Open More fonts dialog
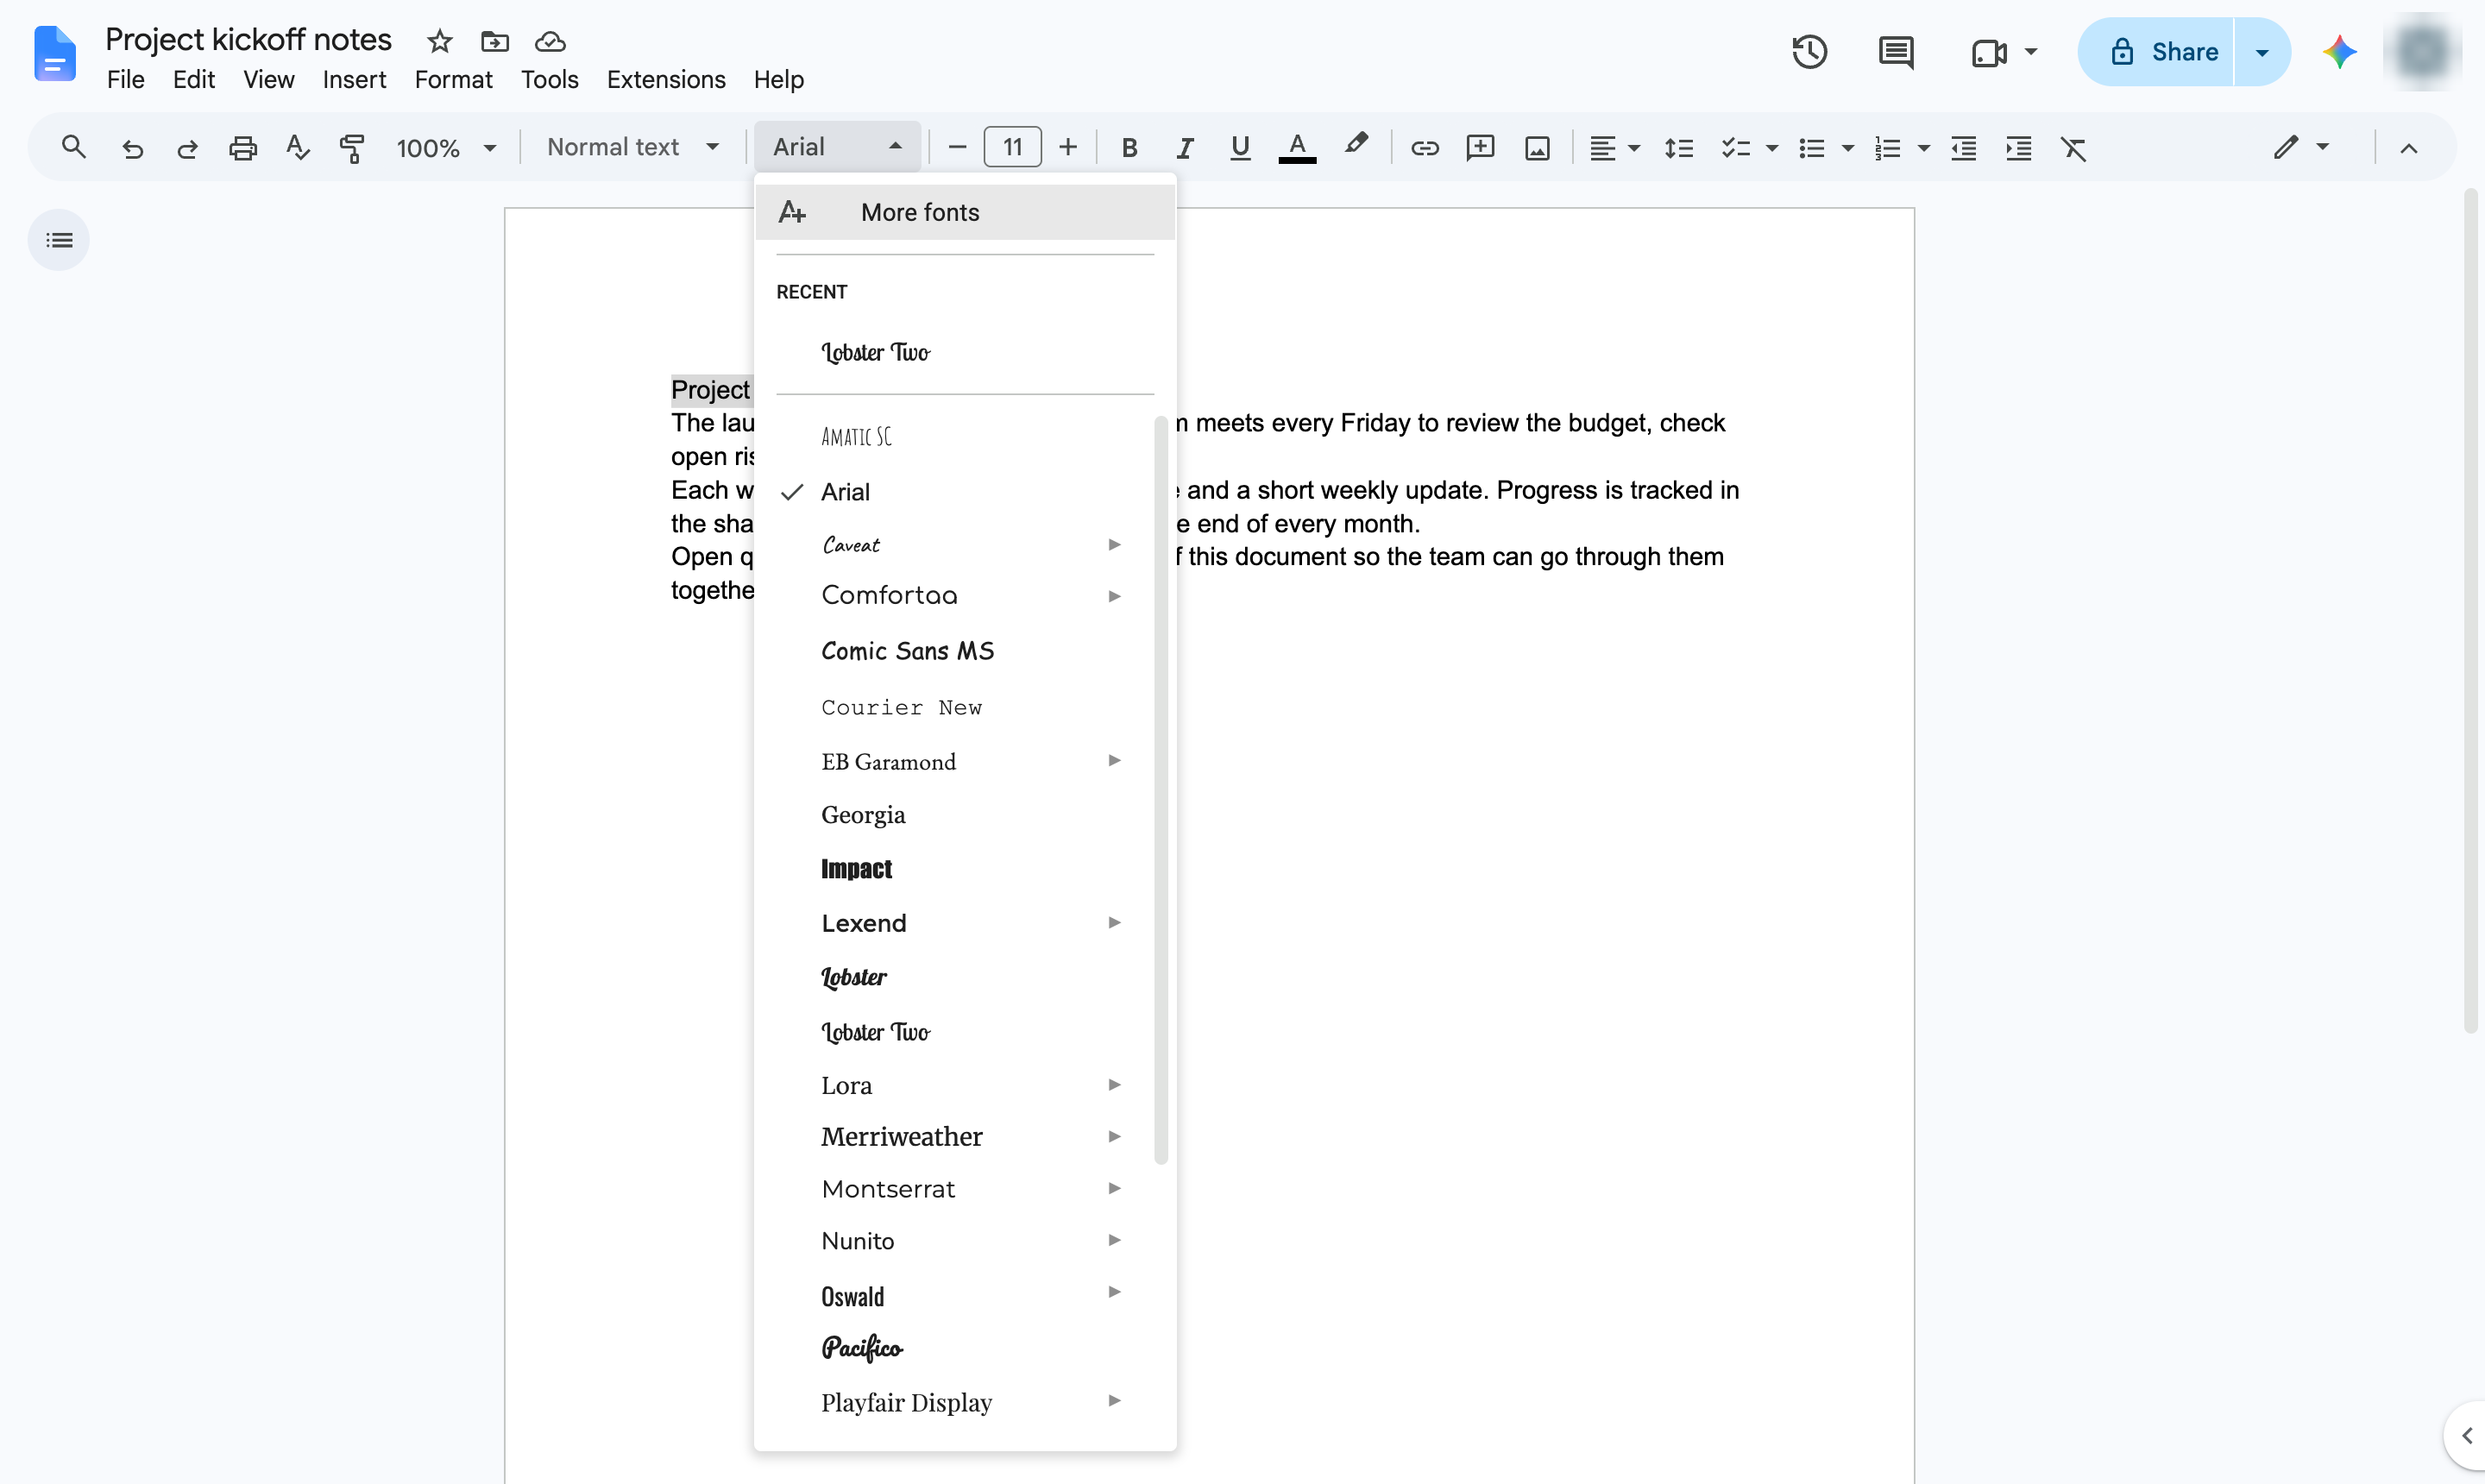The height and width of the screenshot is (1484, 2485). tap(965, 212)
